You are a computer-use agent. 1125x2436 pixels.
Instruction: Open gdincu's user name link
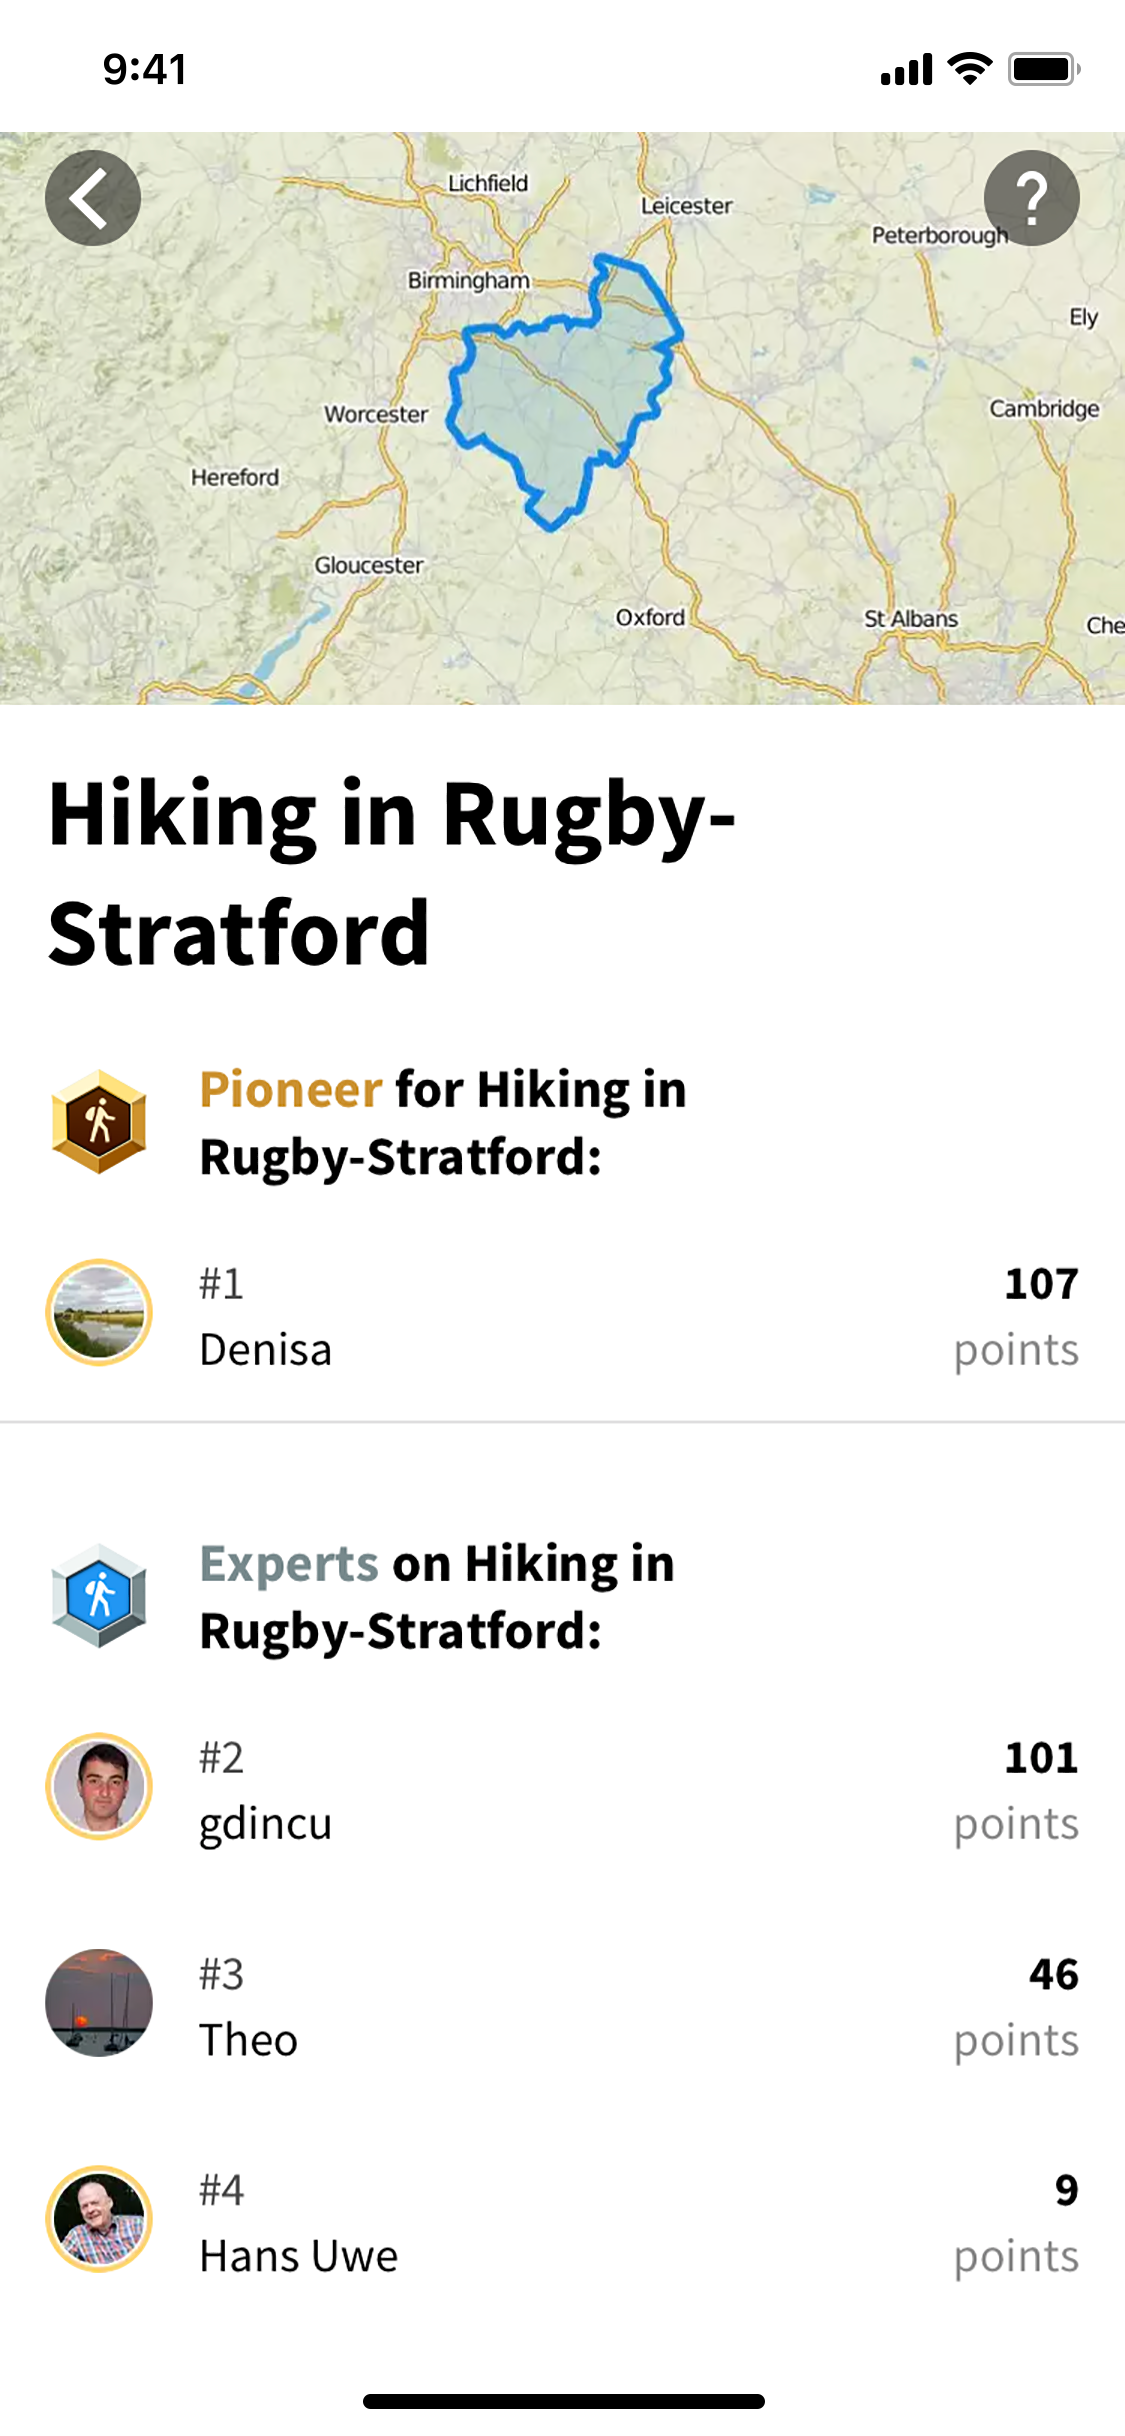coord(265,1824)
